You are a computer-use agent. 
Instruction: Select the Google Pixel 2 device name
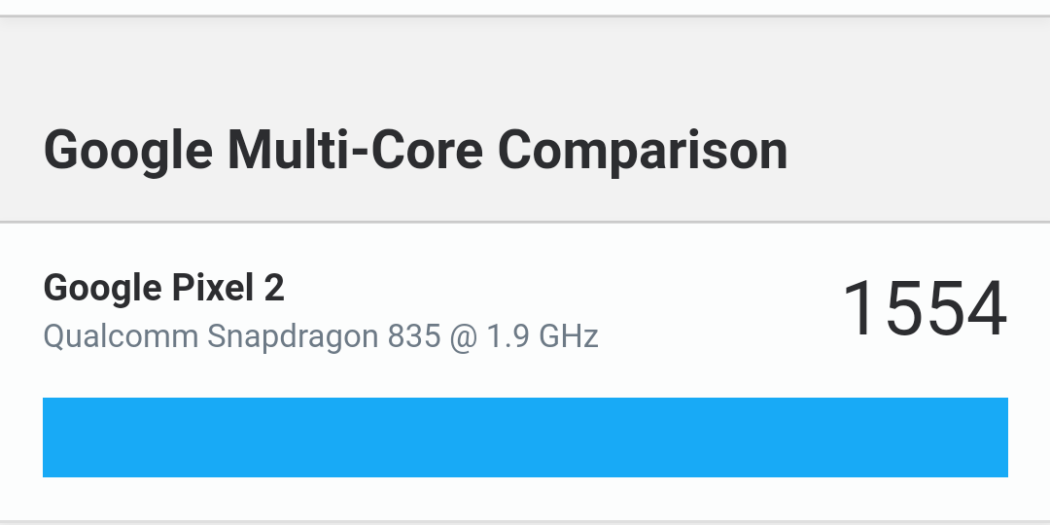[x=164, y=288]
